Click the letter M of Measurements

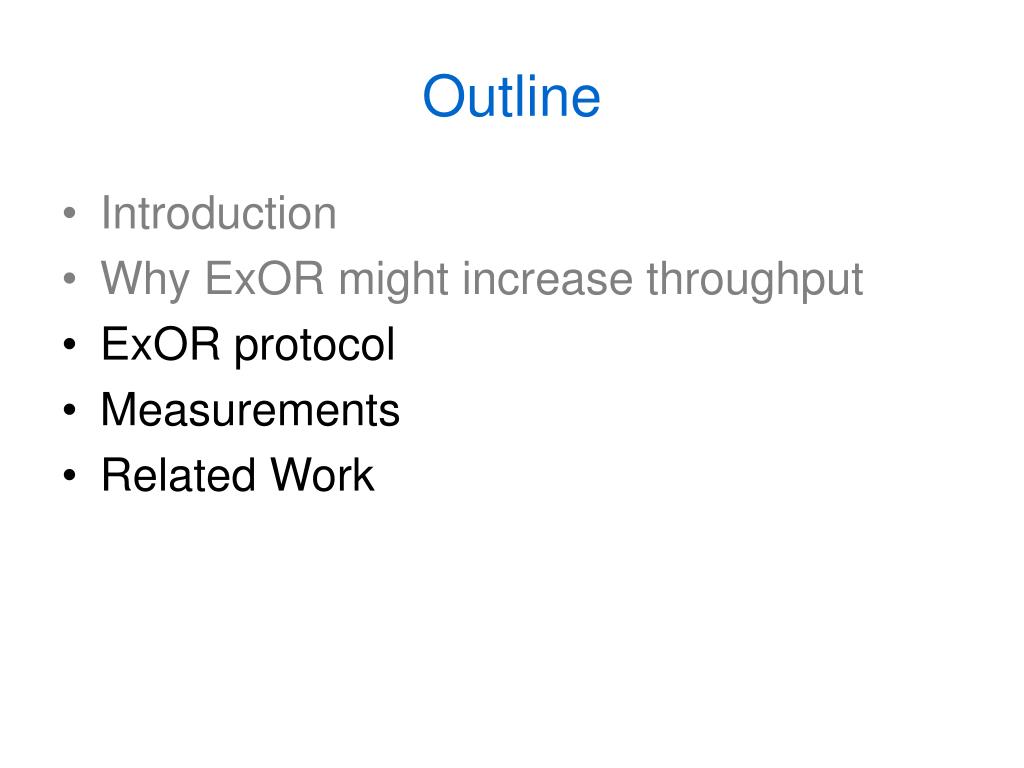click(x=120, y=409)
